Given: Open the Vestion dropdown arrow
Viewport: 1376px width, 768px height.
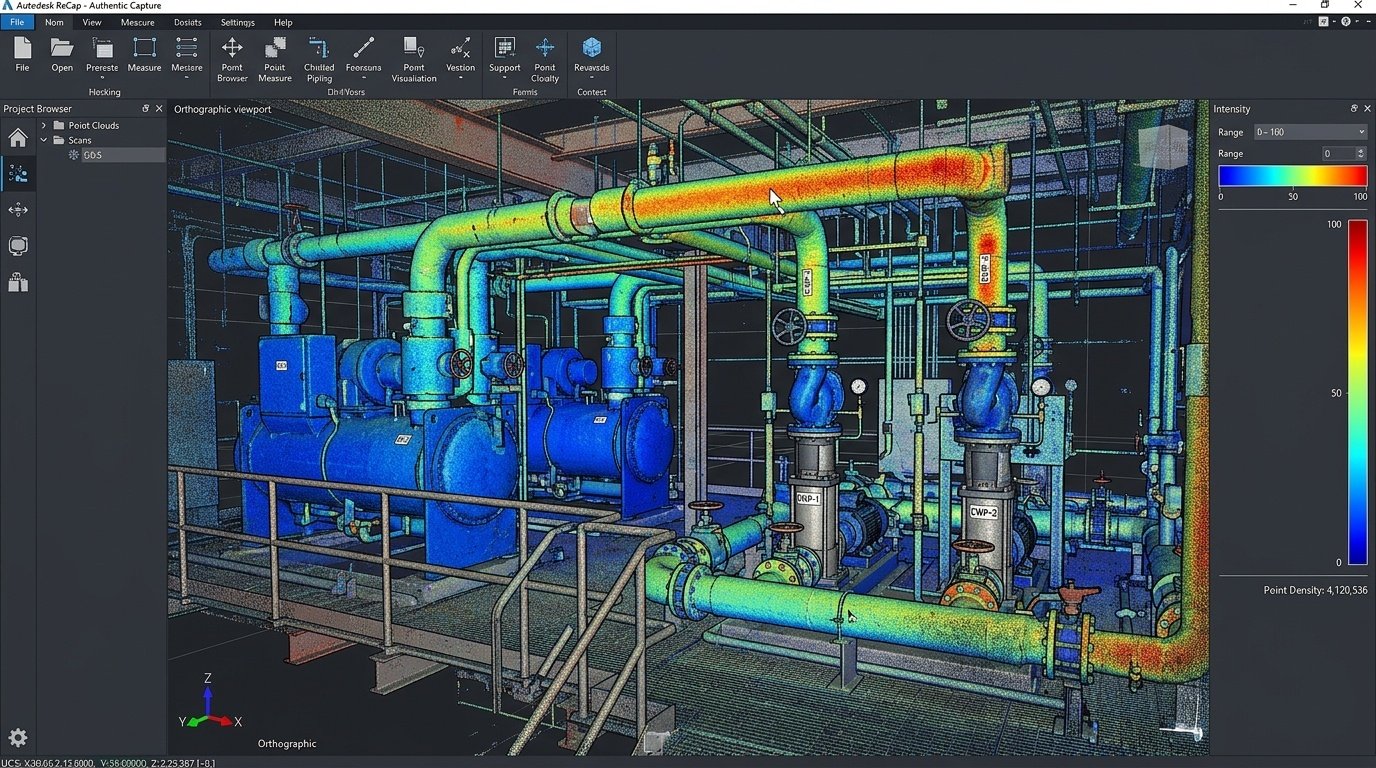Looking at the screenshot, I should point(460,78).
